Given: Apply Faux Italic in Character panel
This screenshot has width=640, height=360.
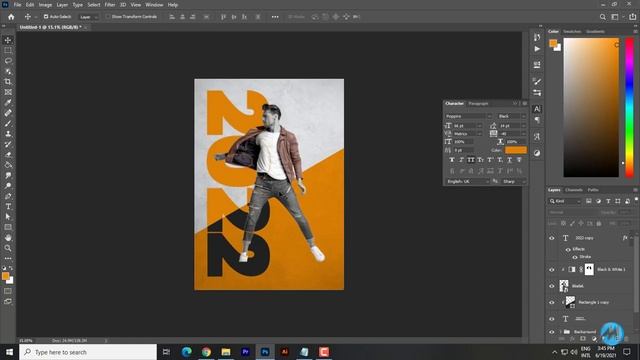Looking at the screenshot, I should tap(461, 160).
